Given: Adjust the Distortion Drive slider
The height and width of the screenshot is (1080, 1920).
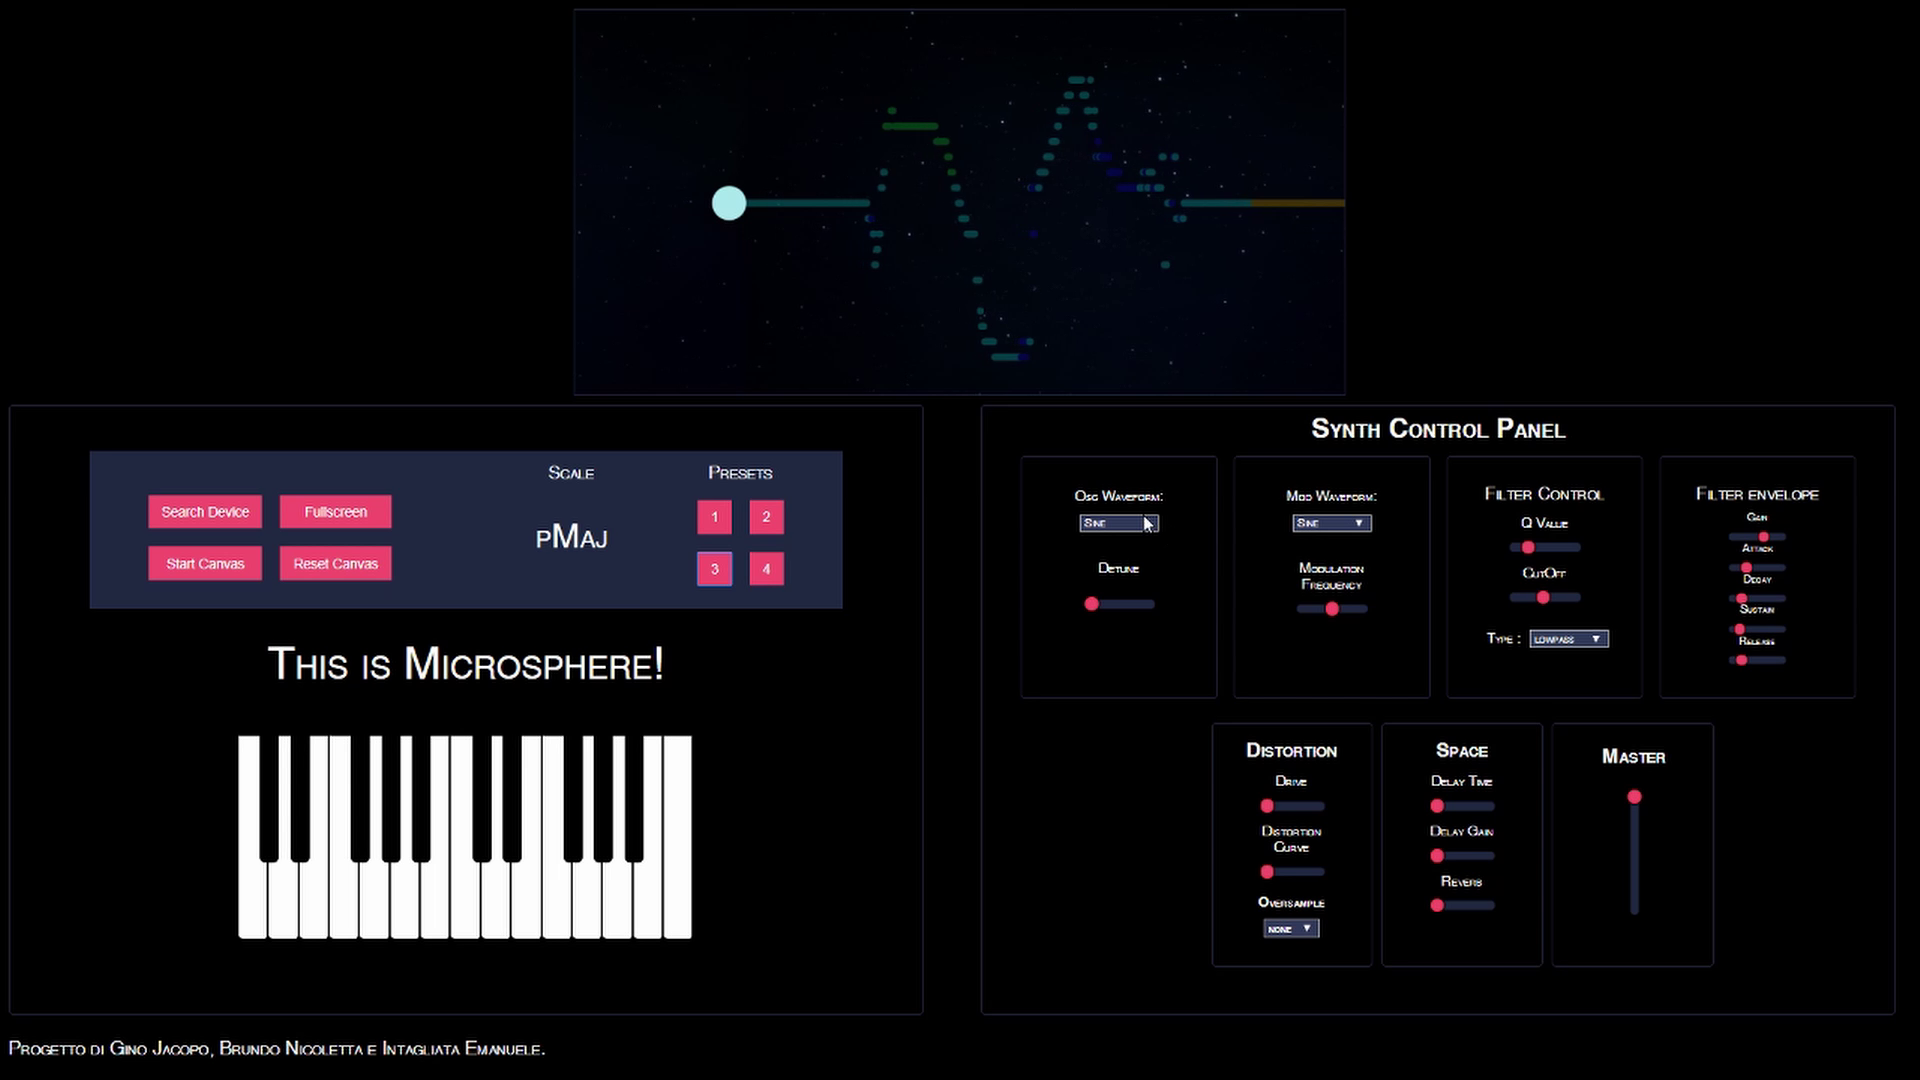Looking at the screenshot, I should [1292, 806].
